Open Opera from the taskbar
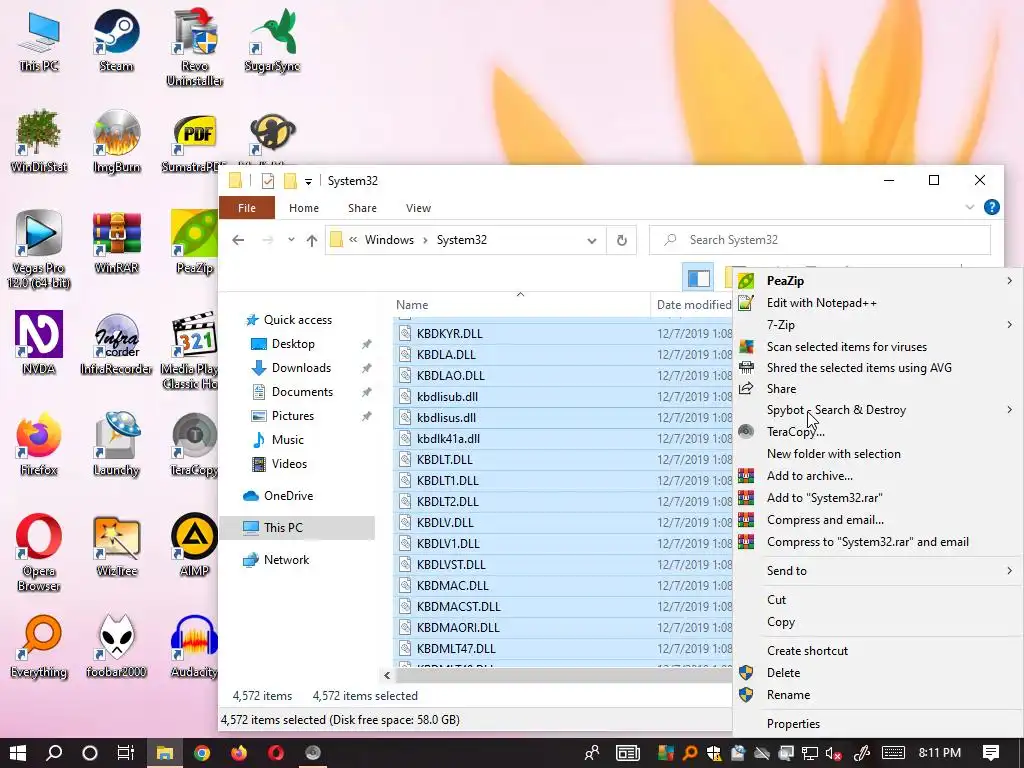This screenshot has width=1024, height=768. pos(276,753)
